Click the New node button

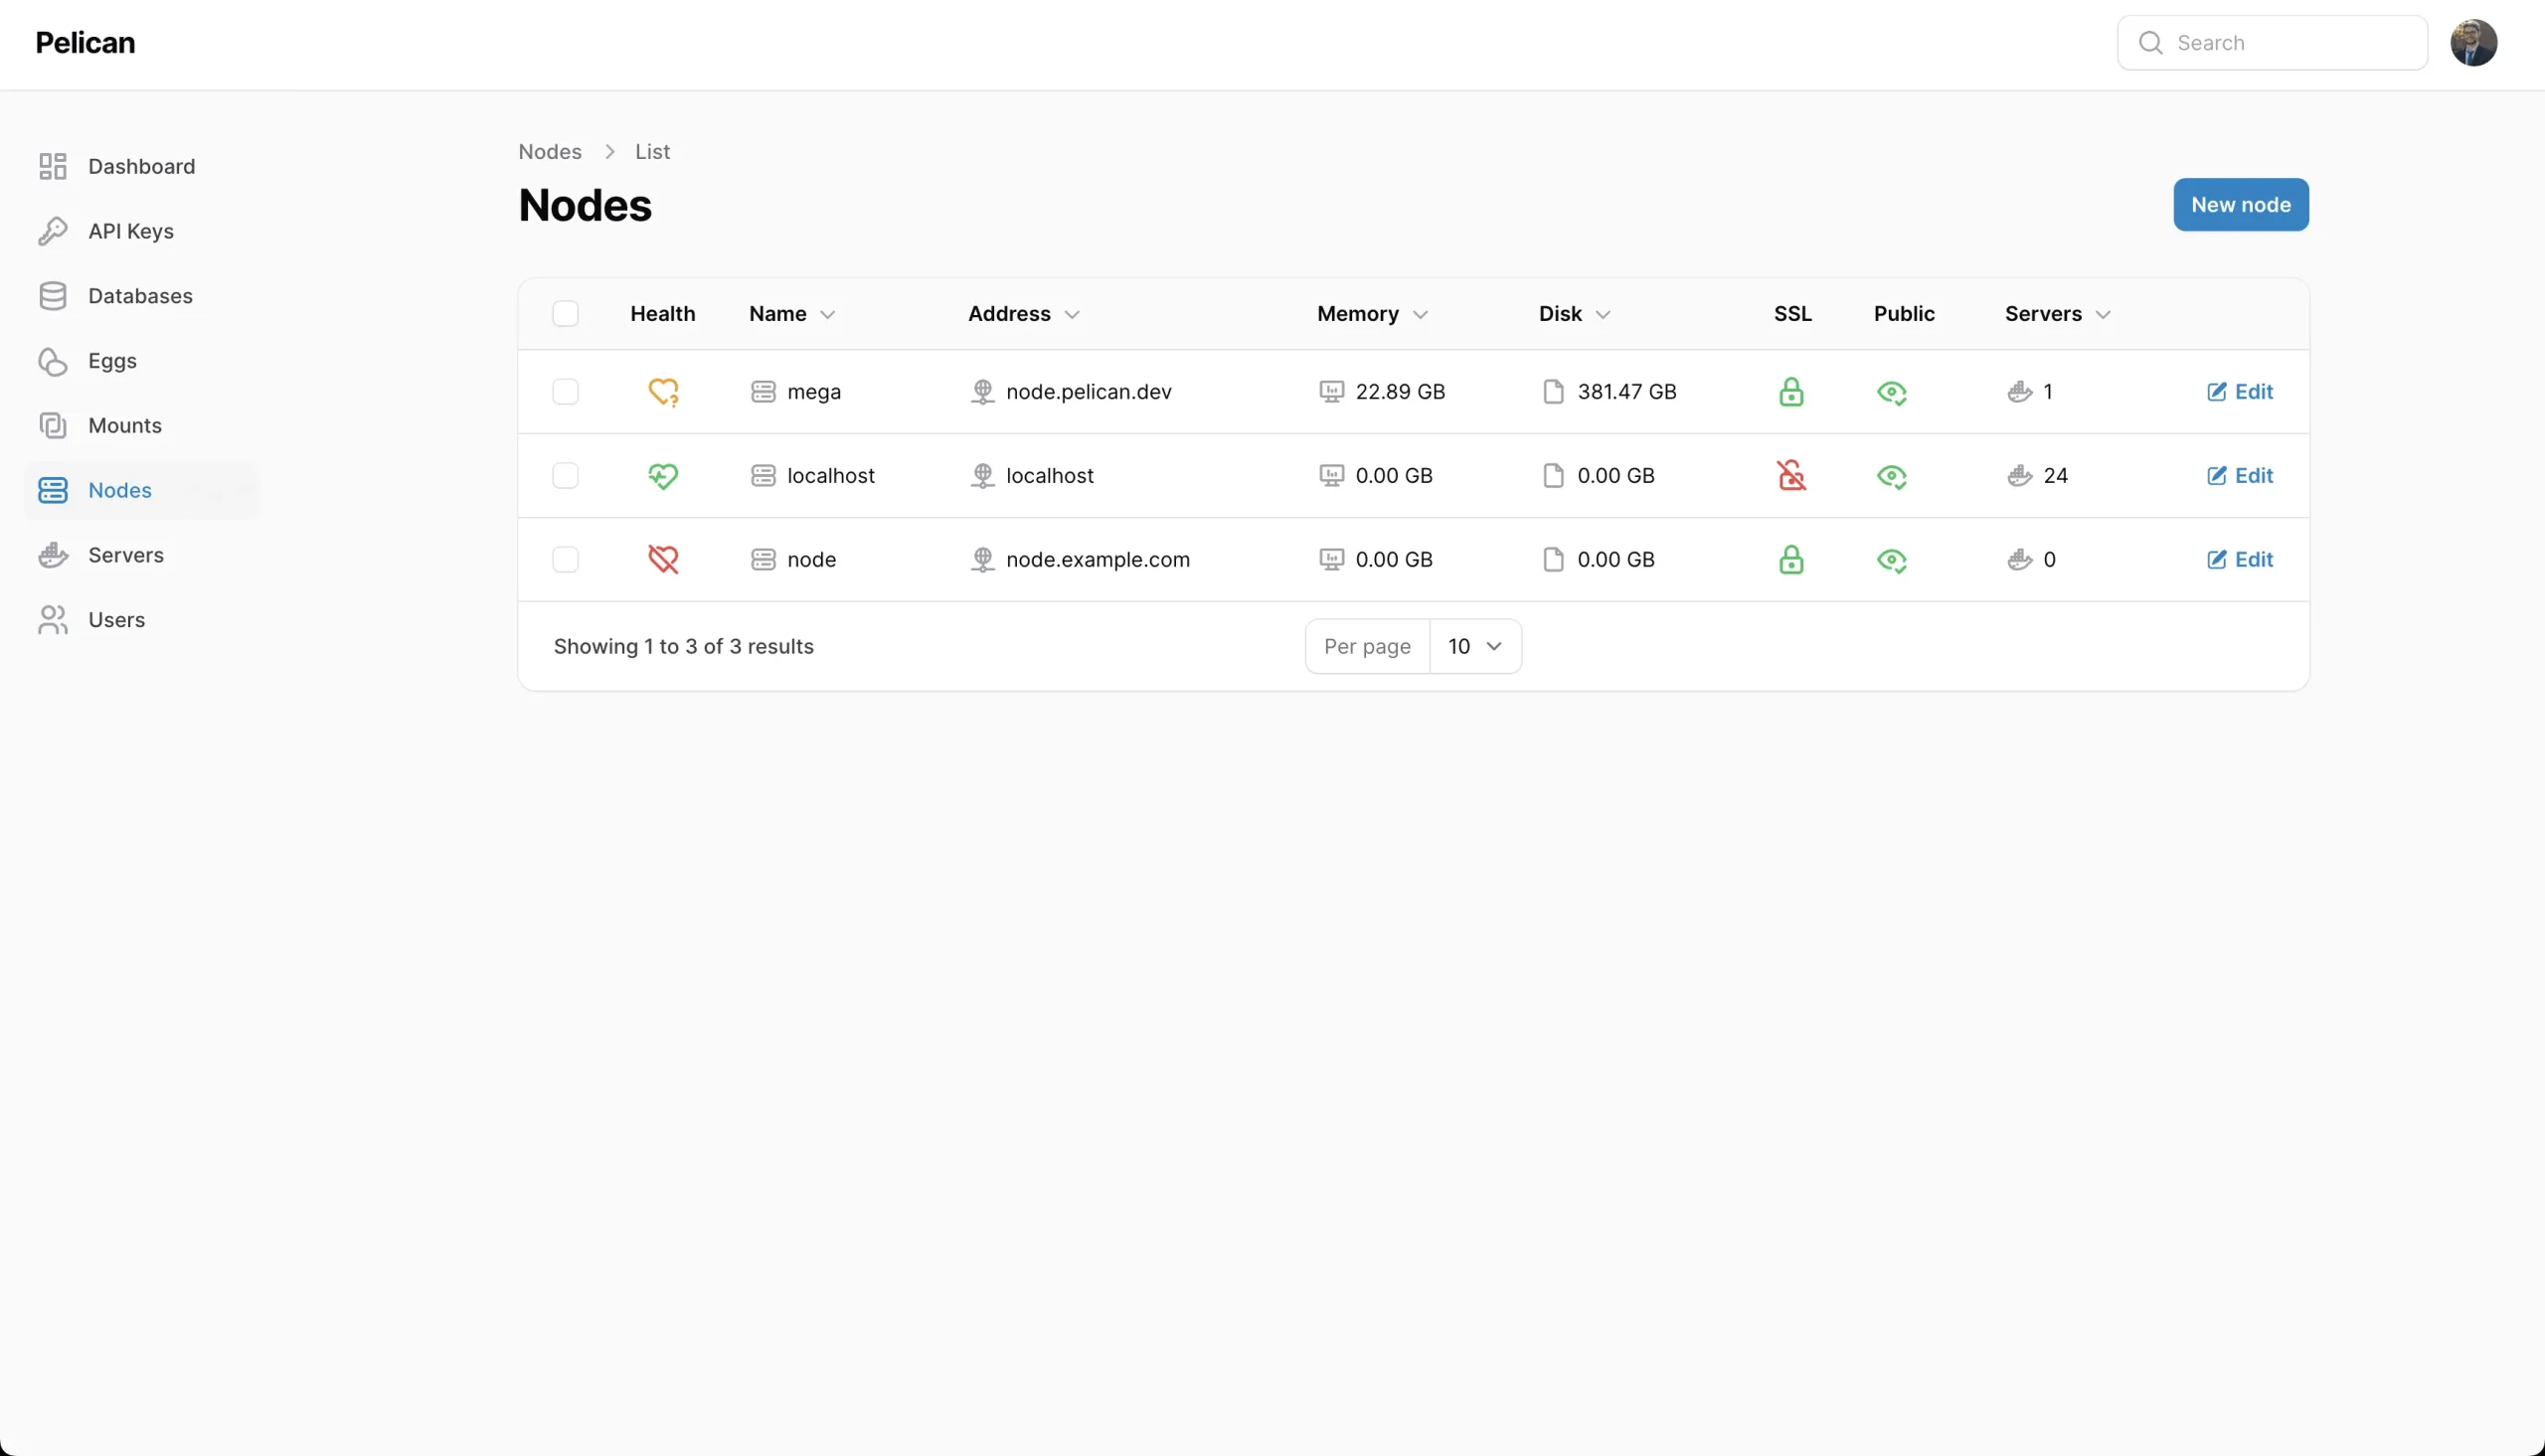pos(2240,205)
